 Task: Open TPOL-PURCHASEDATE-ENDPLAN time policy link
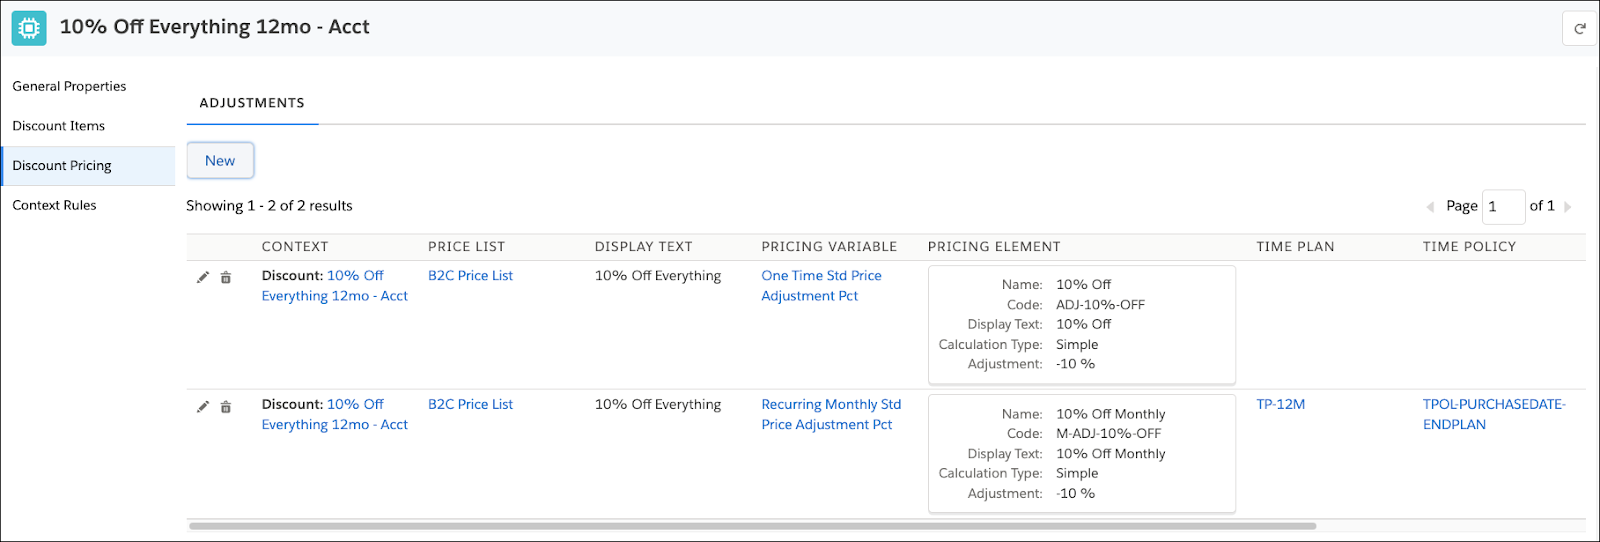click(1494, 415)
